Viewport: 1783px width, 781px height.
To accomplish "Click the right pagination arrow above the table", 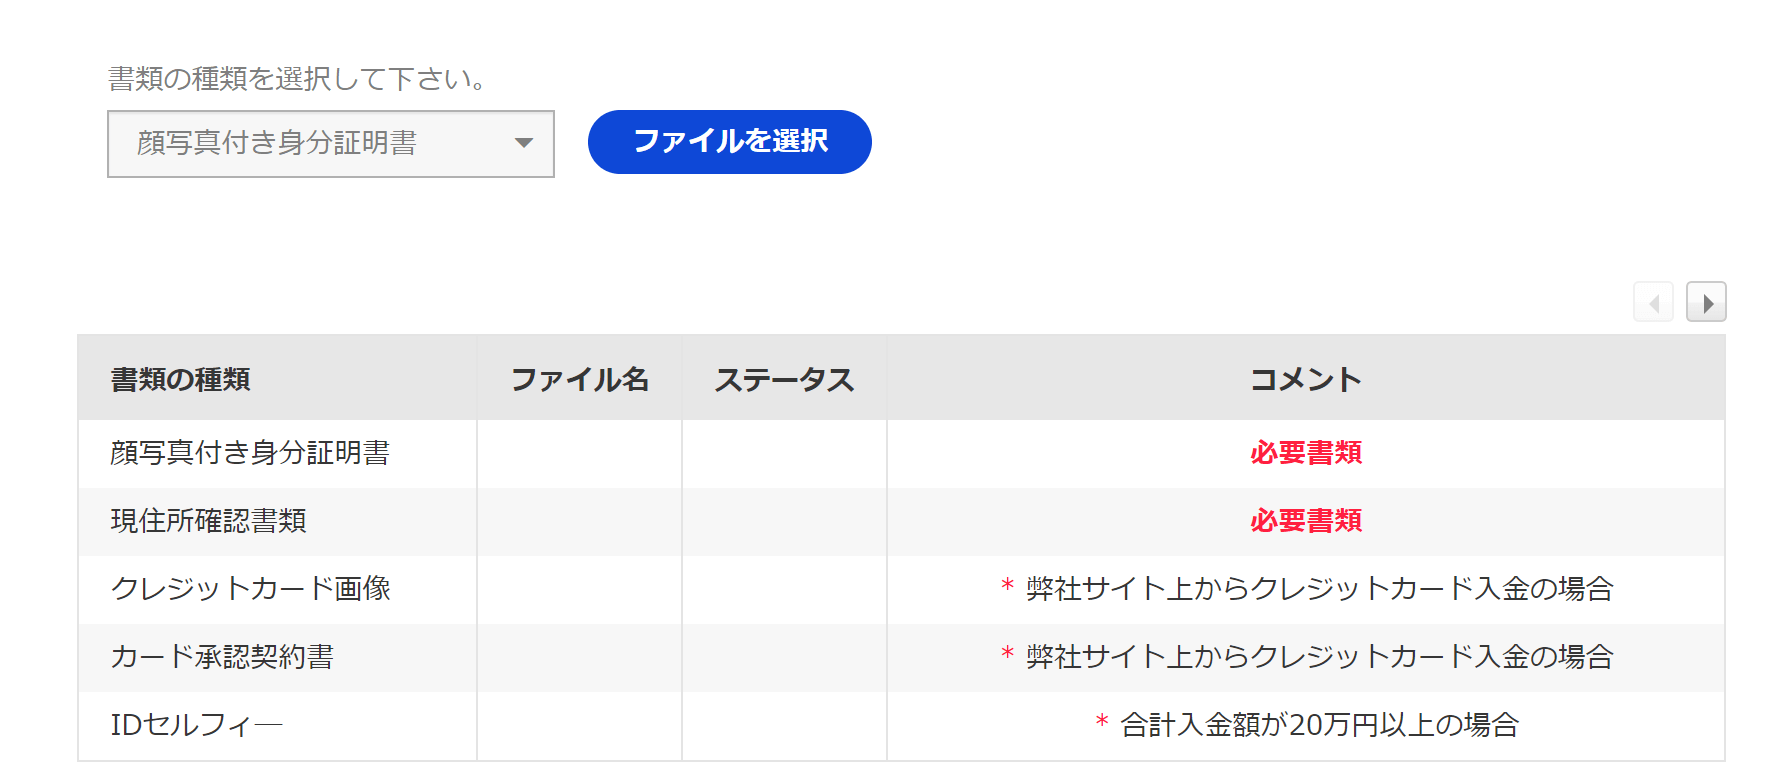I will click(1708, 301).
